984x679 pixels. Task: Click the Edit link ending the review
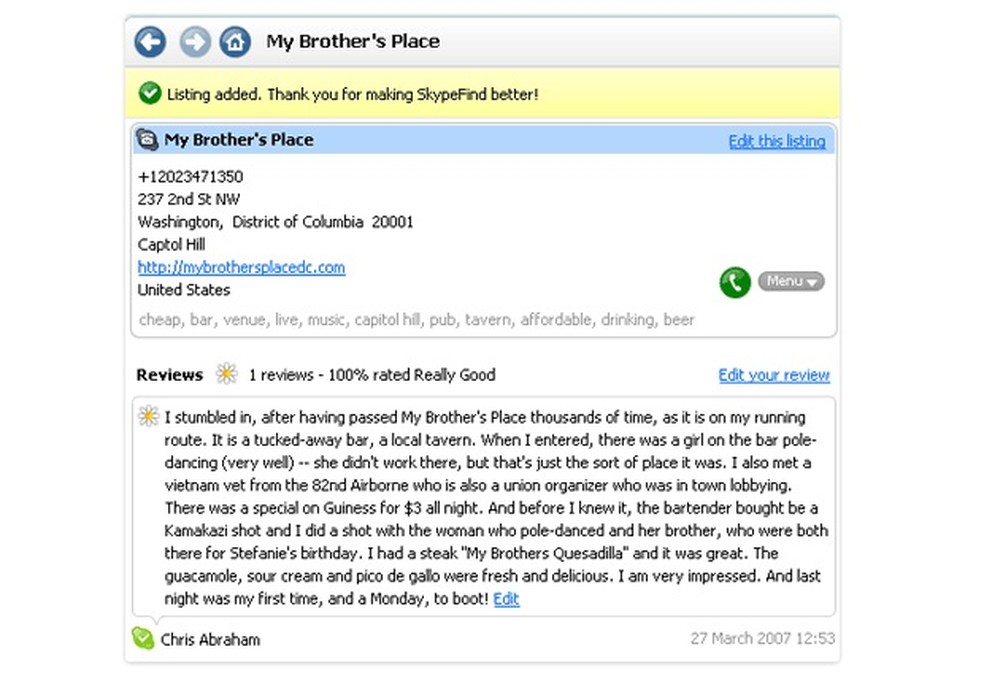[x=506, y=599]
